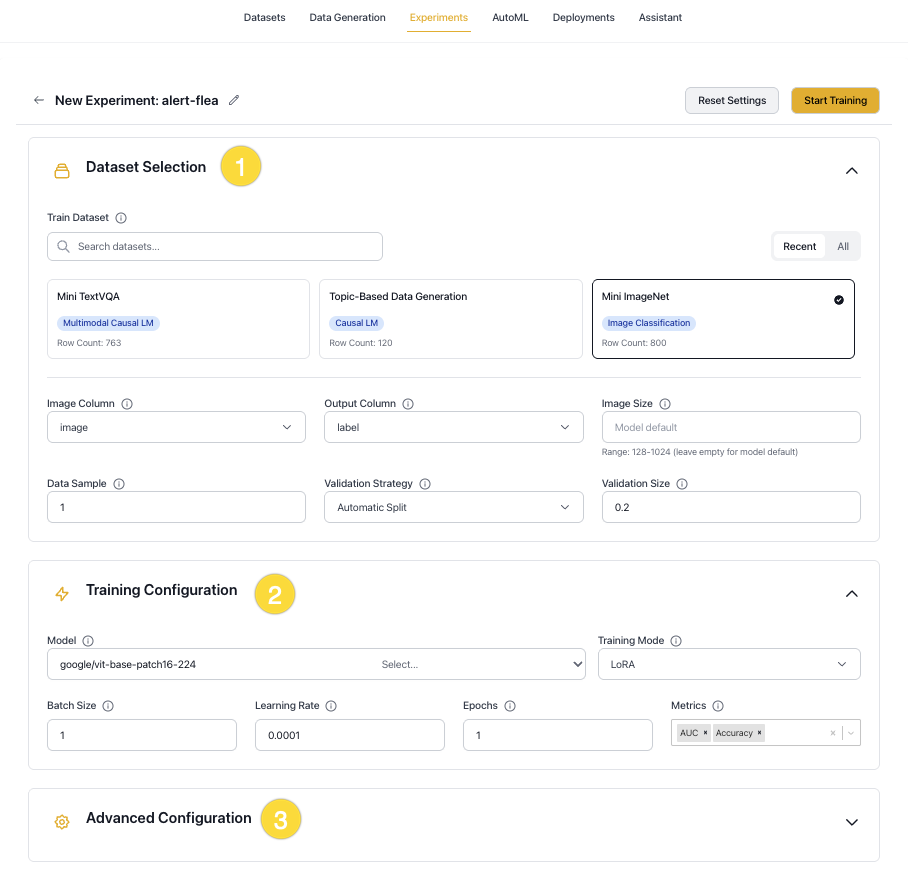Click pencil icon to rename alert-flea experiment
This screenshot has width=908, height=887.
234,100
